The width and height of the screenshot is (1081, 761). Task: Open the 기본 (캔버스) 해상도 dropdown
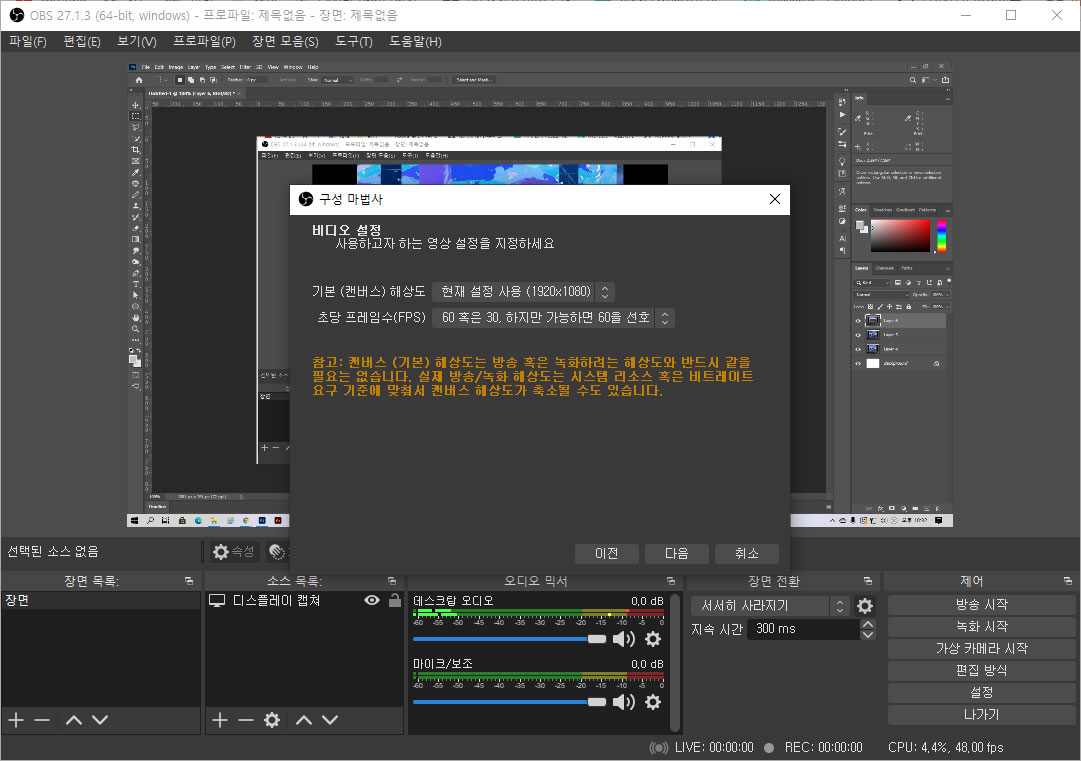(523, 292)
